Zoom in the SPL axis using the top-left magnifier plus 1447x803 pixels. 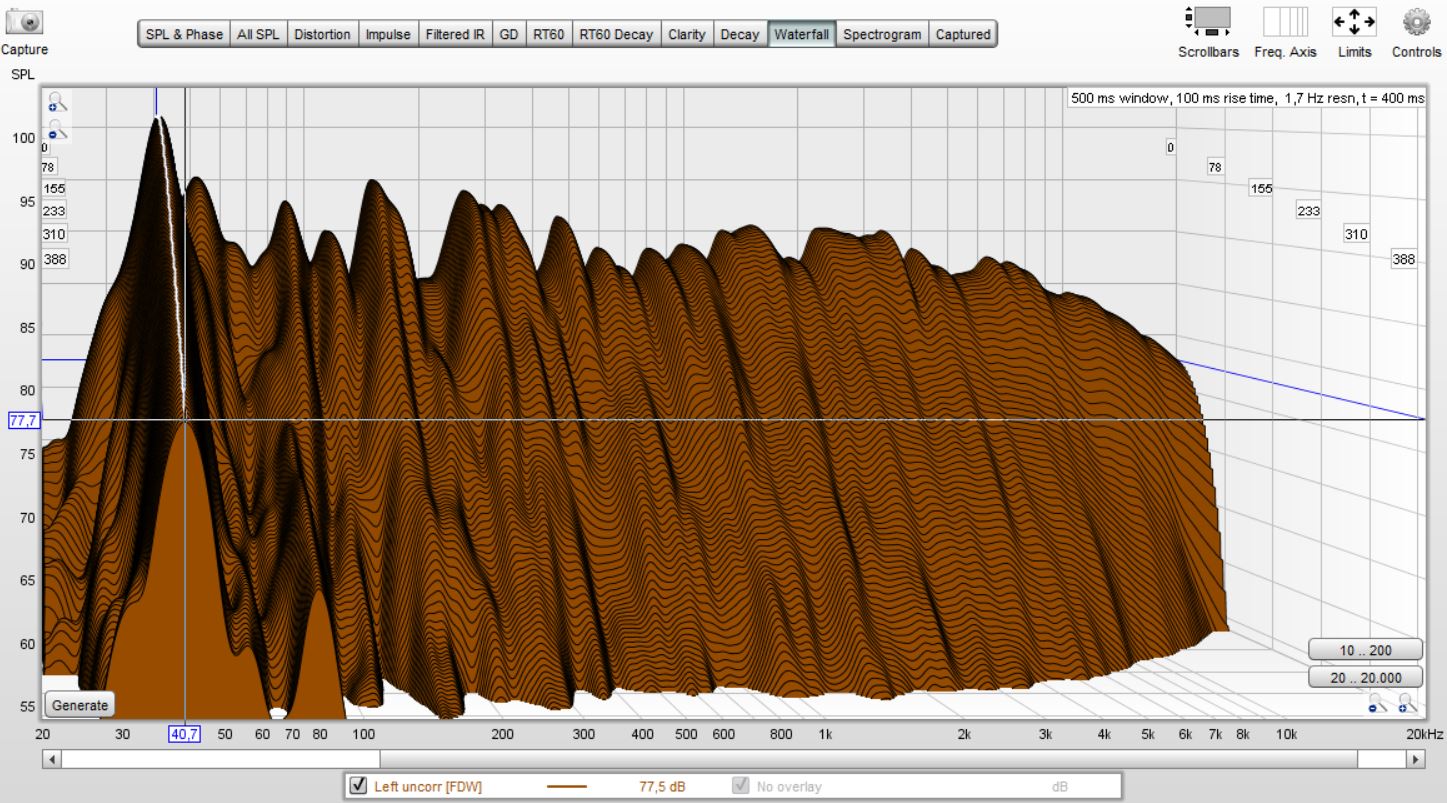(x=57, y=100)
